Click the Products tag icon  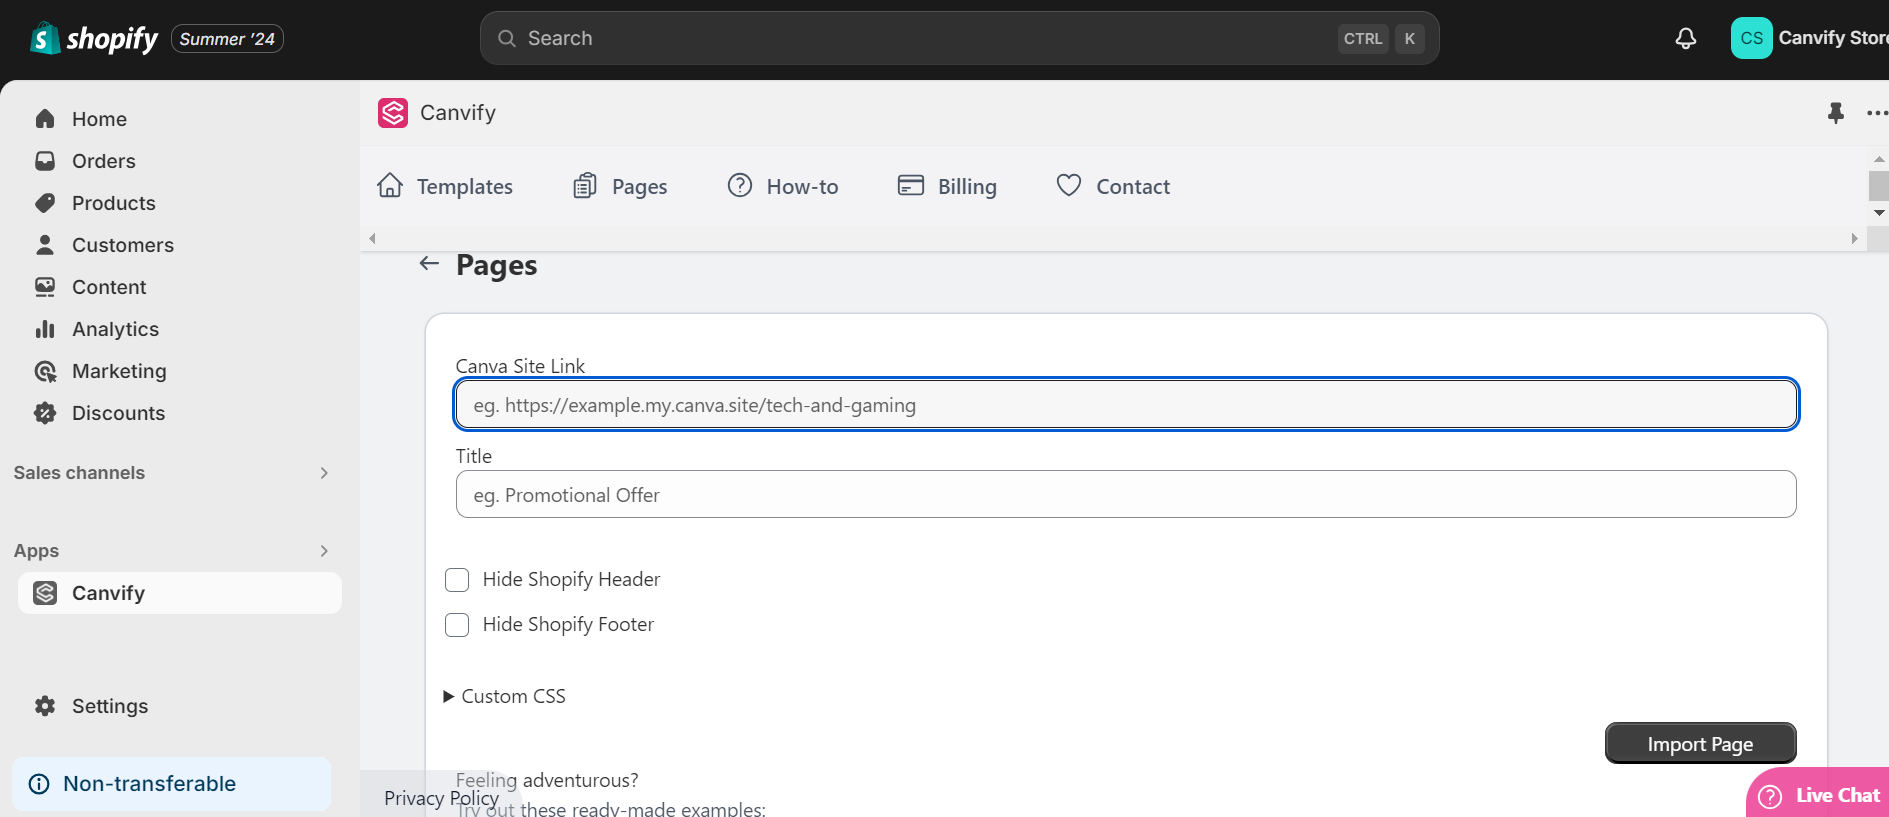[45, 203]
